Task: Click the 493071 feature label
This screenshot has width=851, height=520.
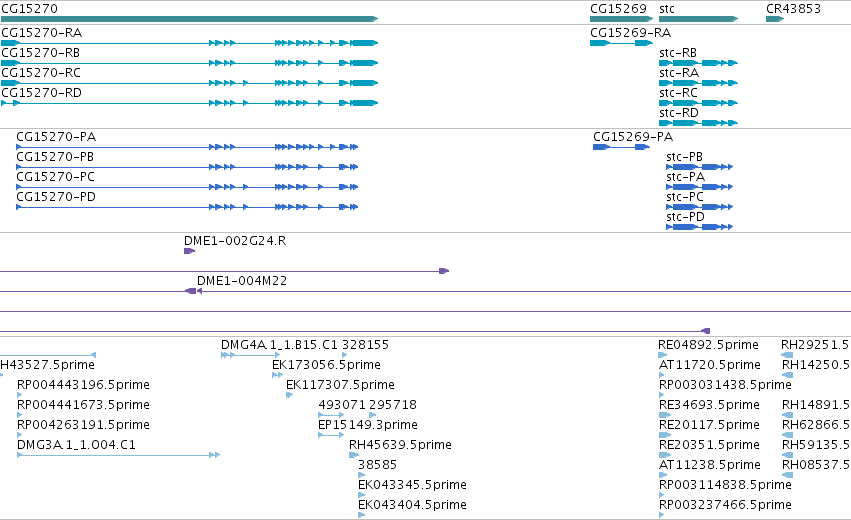Action: [342, 405]
